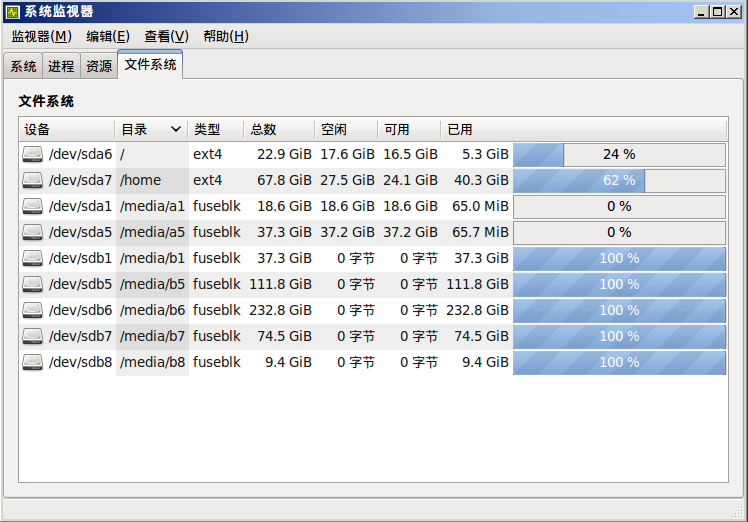Open the 监视器(M) menu
This screenshot has width=748, height=522.
(42, 36)
